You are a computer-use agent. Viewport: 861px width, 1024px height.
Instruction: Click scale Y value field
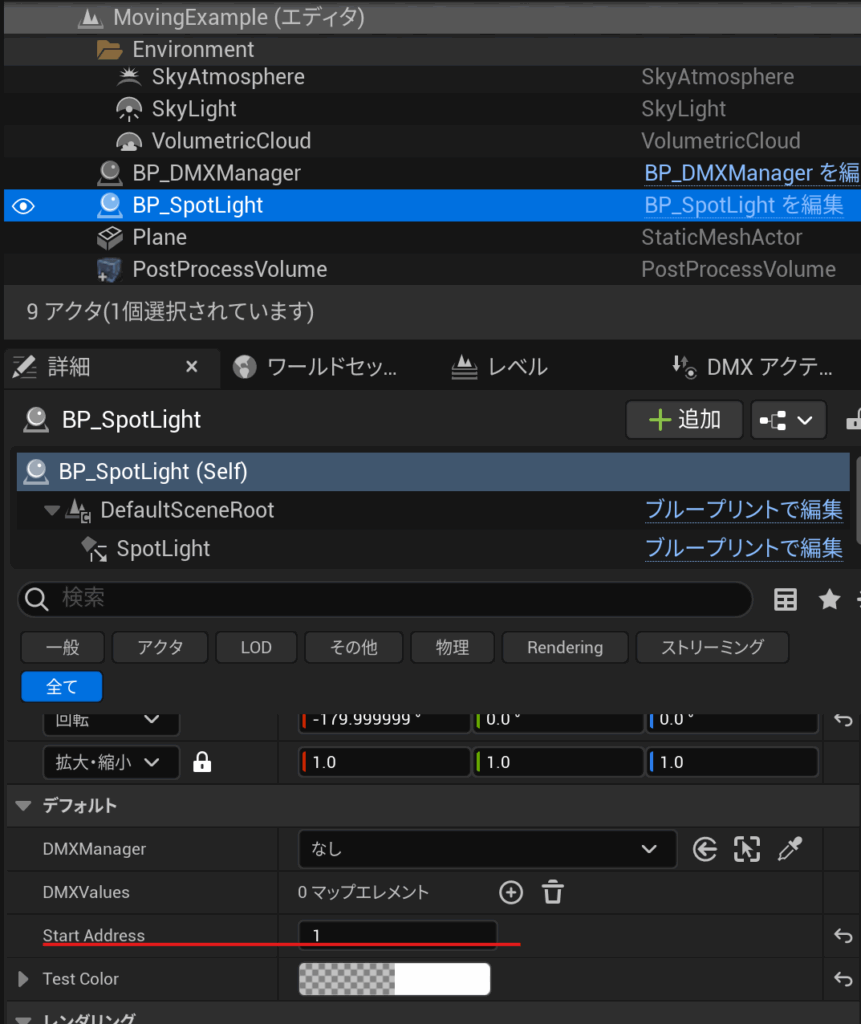(559, 762)
